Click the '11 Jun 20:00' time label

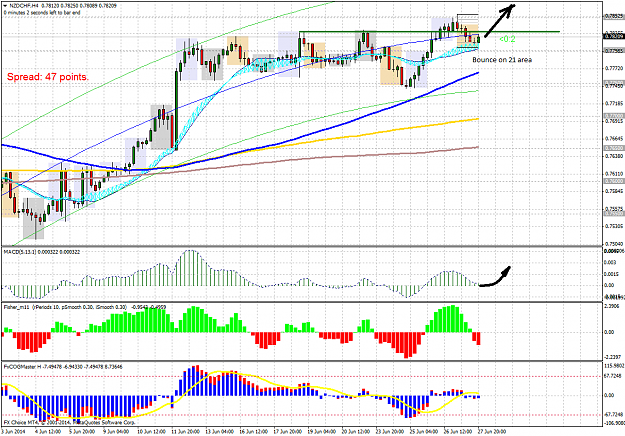pos(185,431)
